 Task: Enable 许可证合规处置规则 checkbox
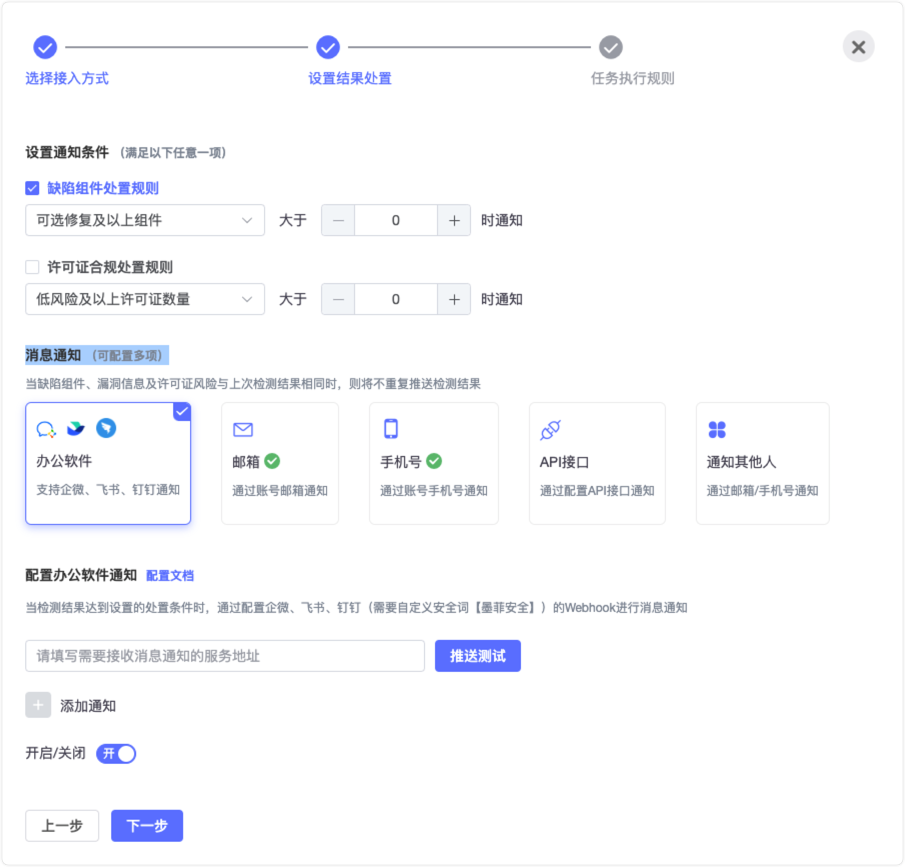(x=32, y=268)
